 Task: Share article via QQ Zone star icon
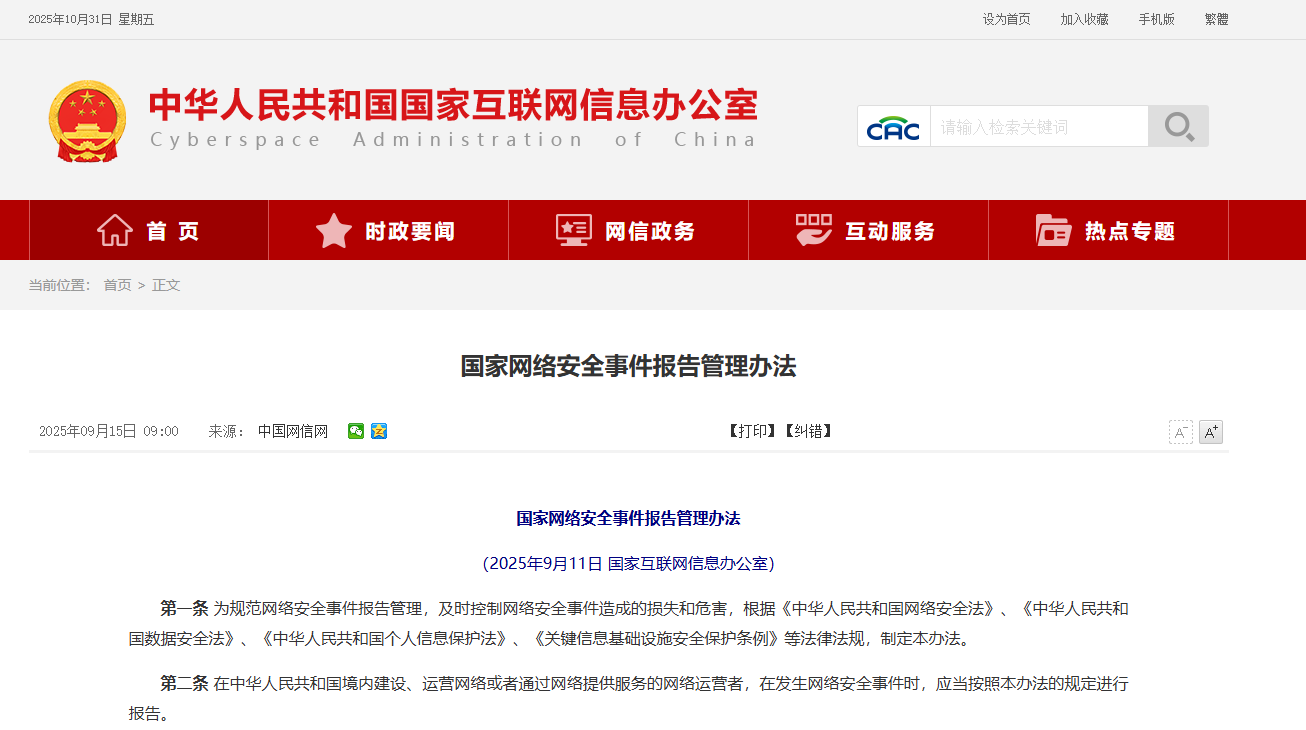click(379, 431)
